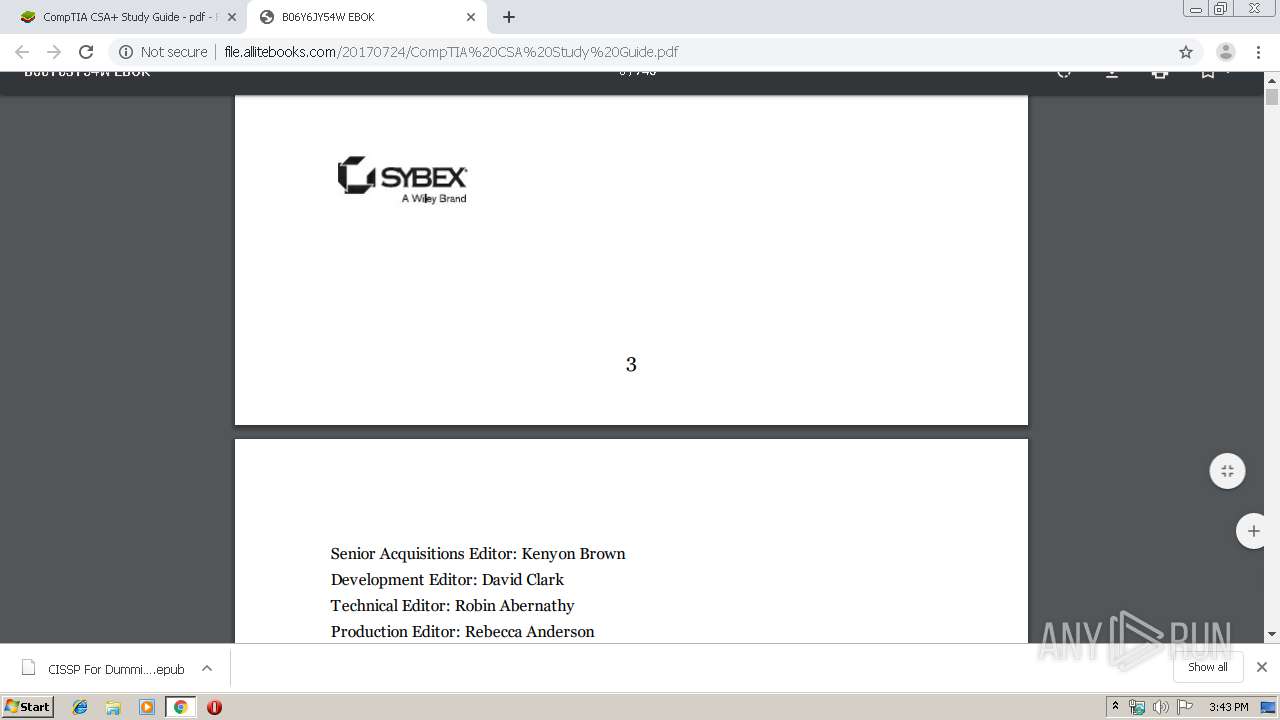Click the SYBEX logo image

point(402,179)
